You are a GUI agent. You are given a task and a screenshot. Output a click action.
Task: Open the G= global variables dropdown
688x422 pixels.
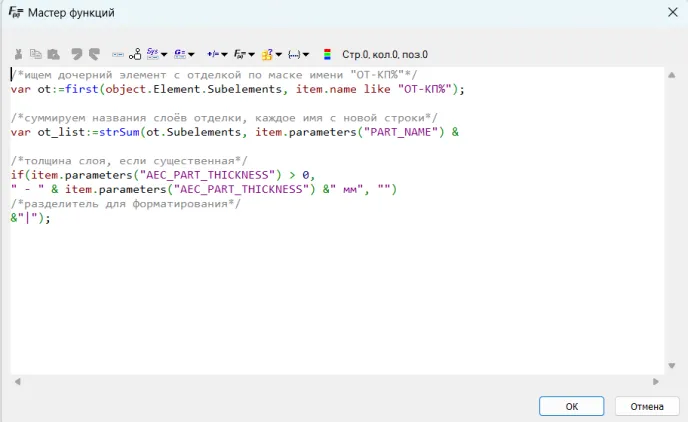[184, 54]
